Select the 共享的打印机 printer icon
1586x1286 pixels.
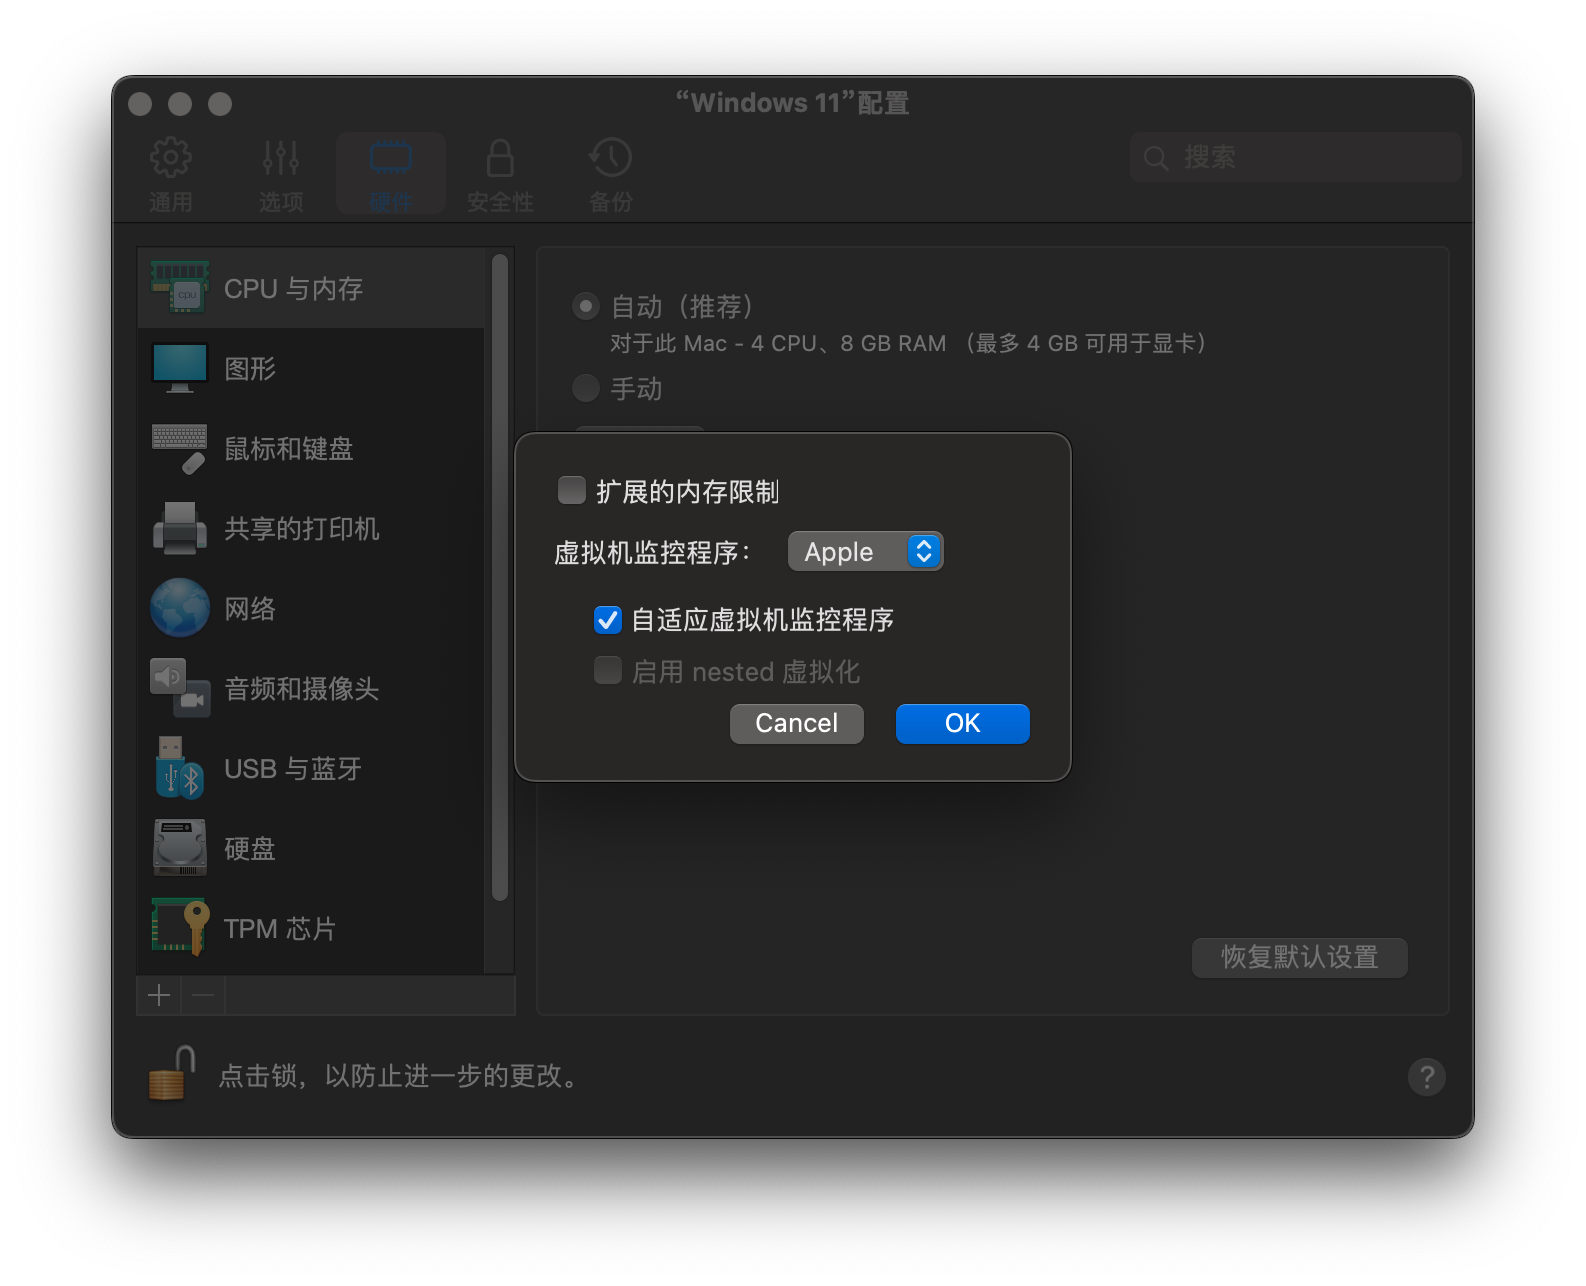[x=180, y=528]
